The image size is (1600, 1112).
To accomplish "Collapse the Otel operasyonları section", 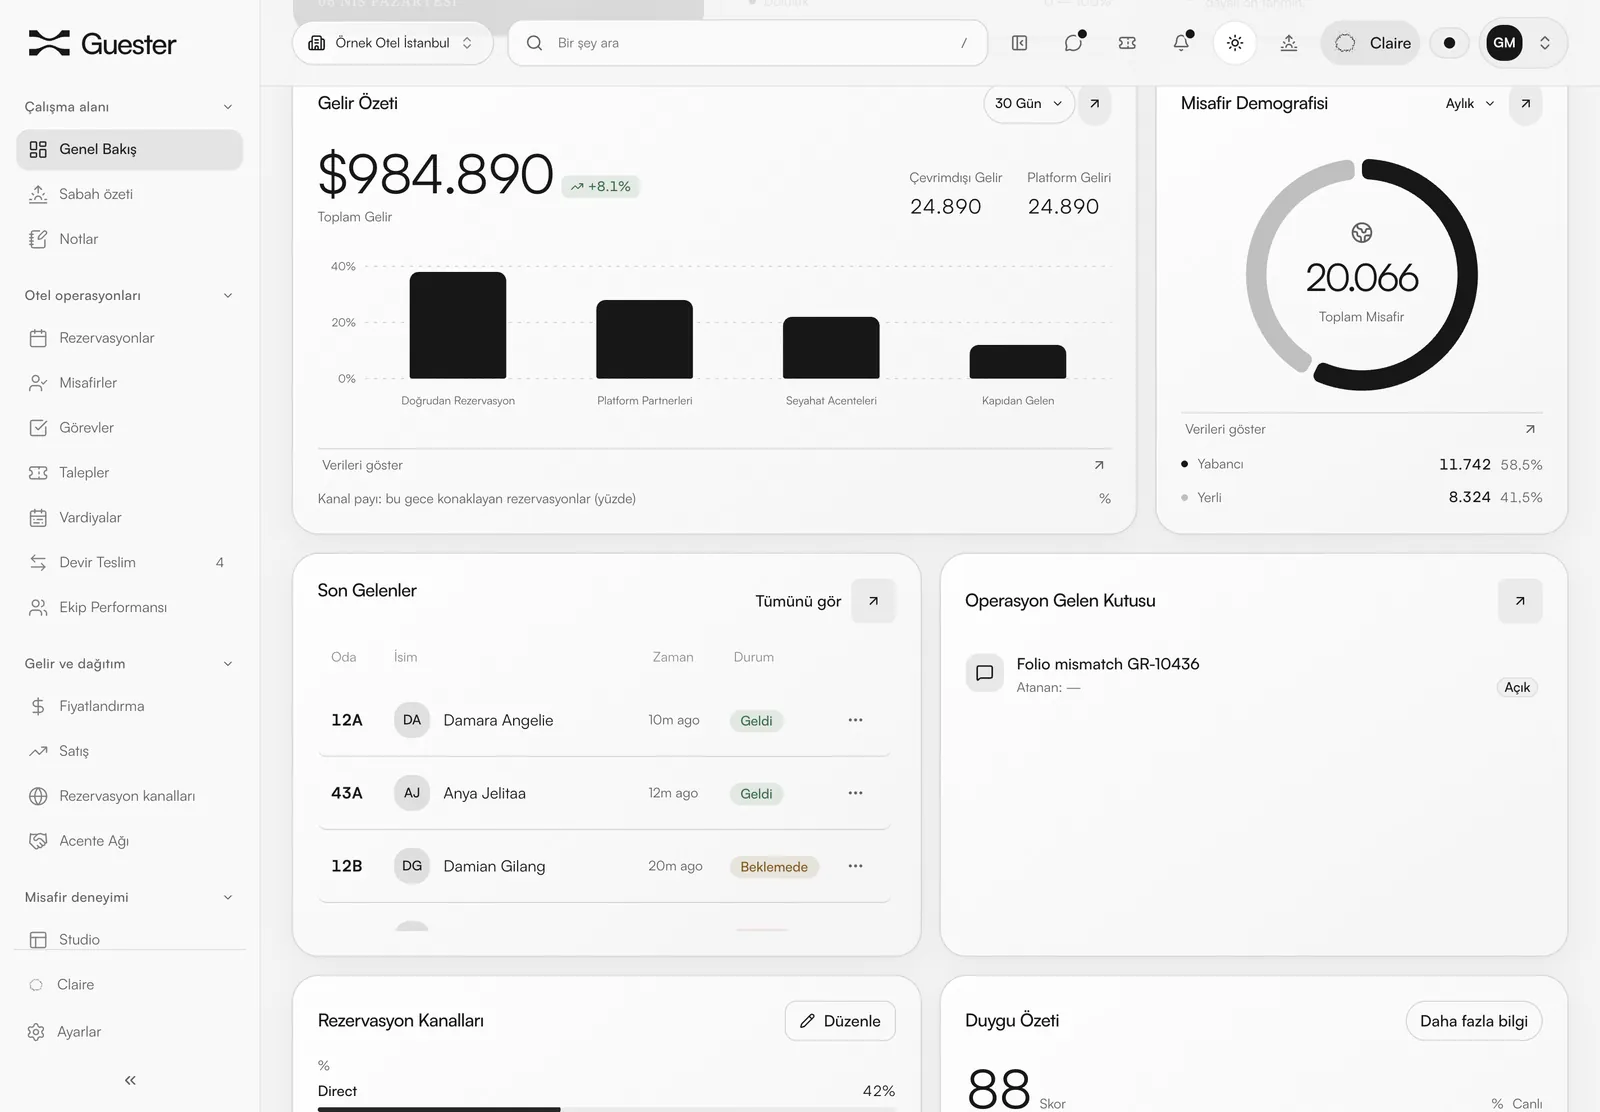I will click(129, 295).
